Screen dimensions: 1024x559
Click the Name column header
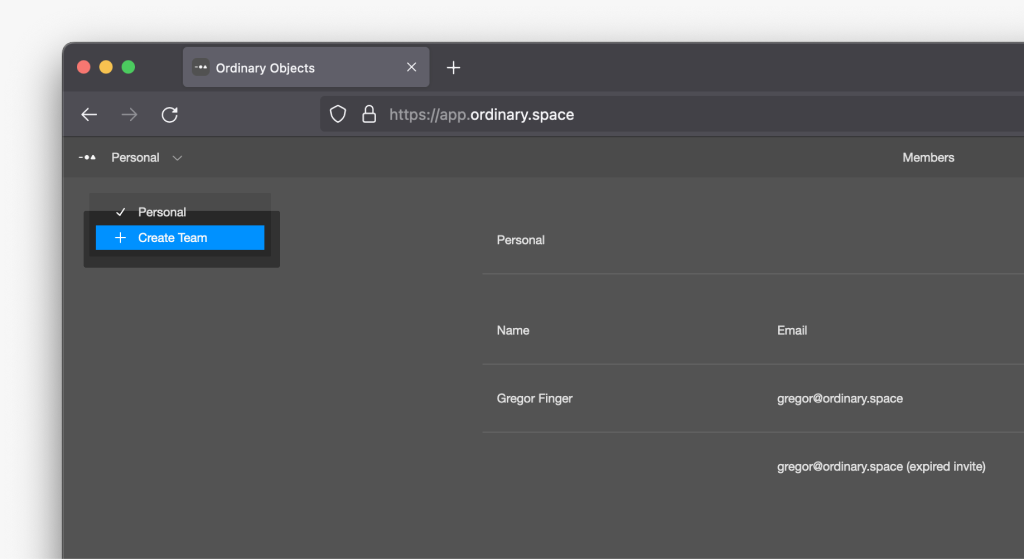point(513,330)
